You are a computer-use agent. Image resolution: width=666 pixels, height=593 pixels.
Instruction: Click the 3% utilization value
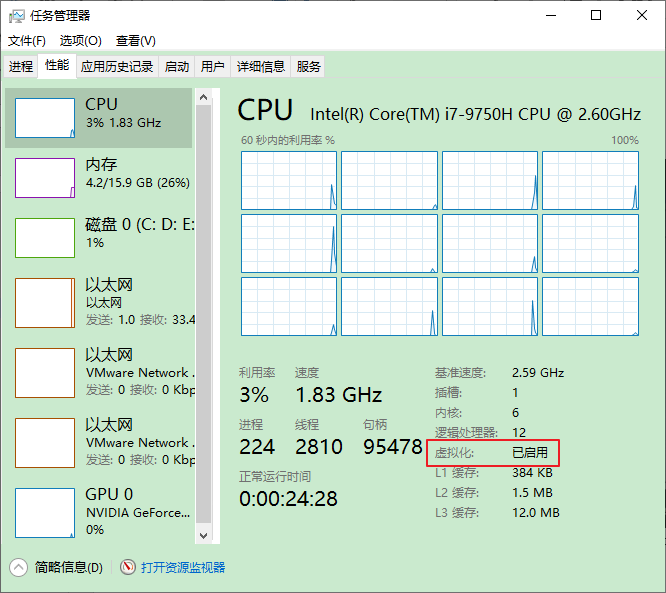254,395
